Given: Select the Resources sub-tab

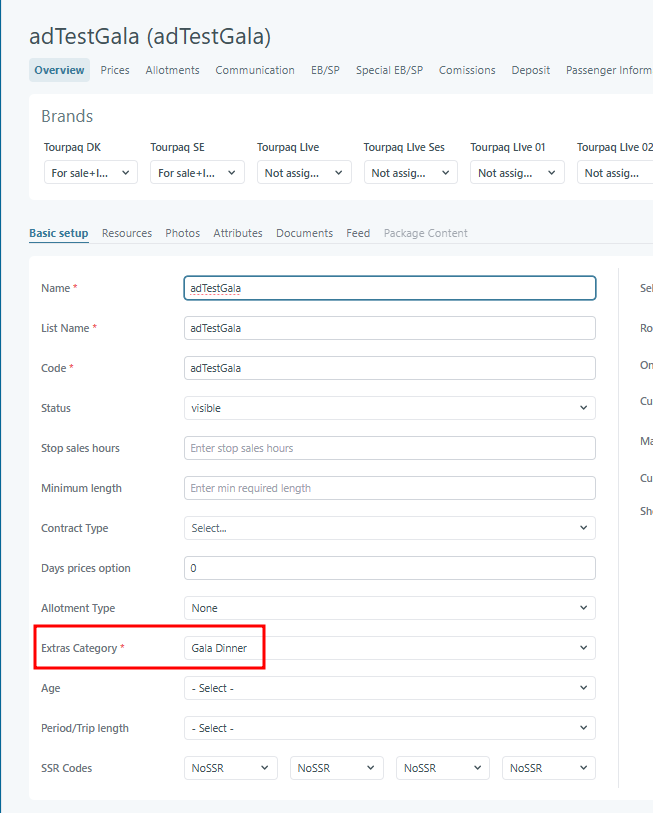Looking at the screenshot, I should [127, 233].
